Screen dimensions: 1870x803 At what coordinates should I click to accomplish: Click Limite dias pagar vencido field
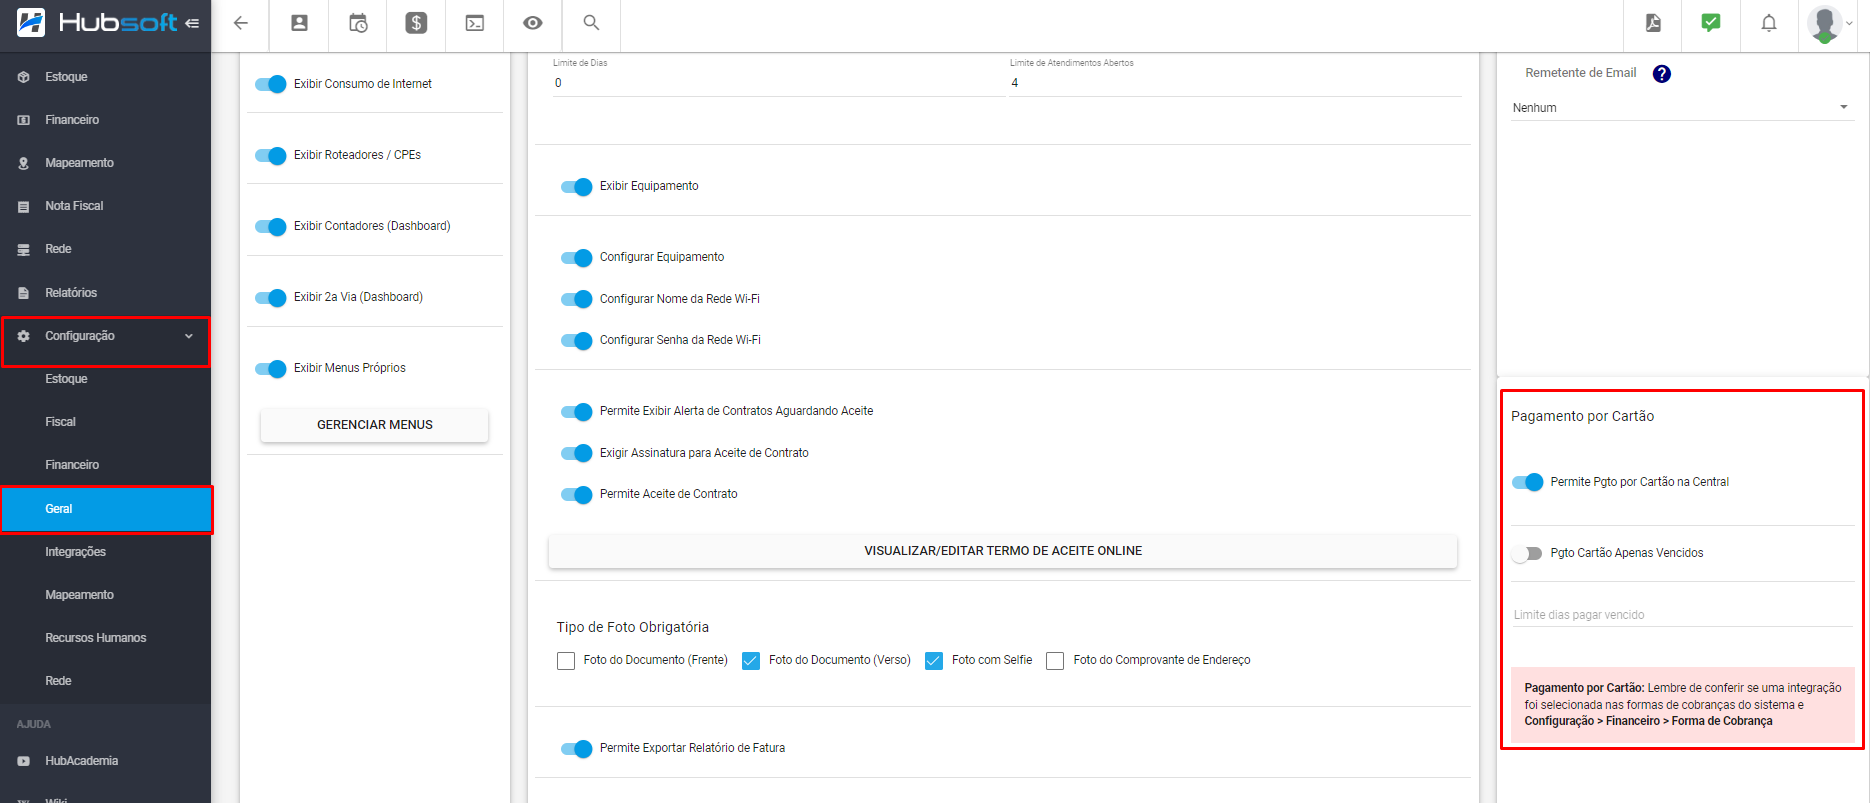tap(1682, 614)
